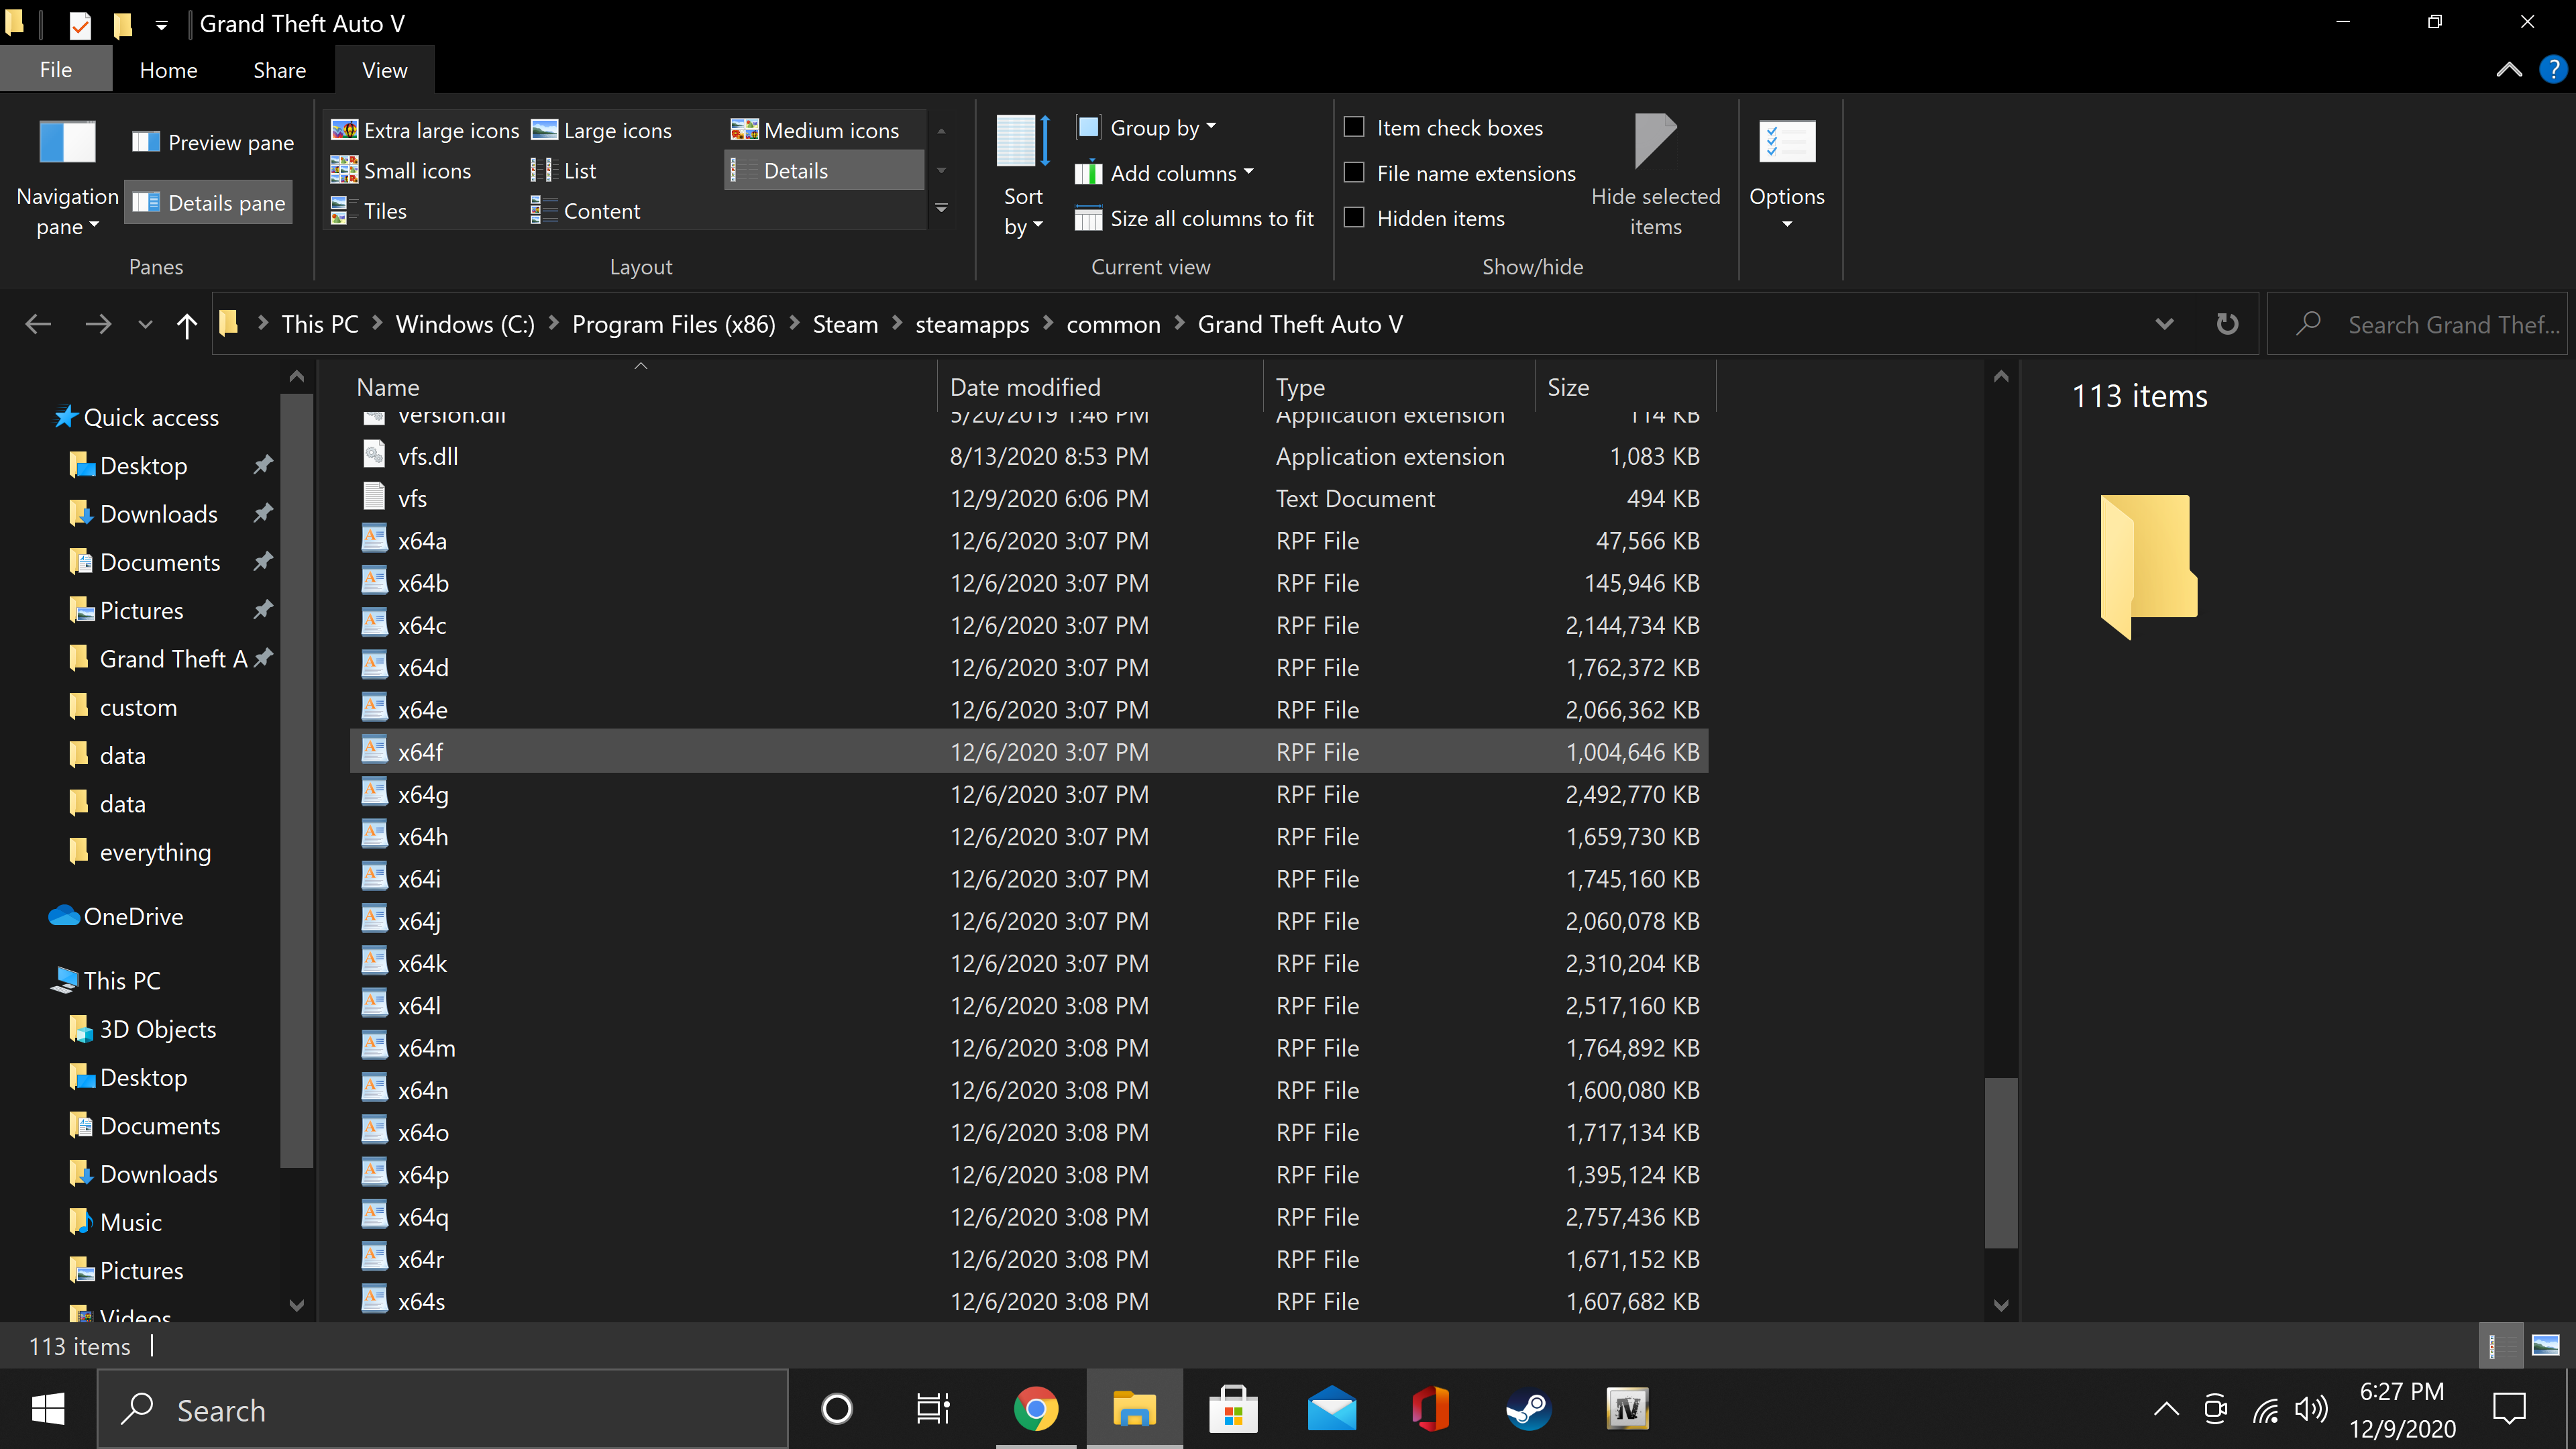Click the file list vertical scrollbar thumb

pyautogui.click(x=2000, y=1162)
